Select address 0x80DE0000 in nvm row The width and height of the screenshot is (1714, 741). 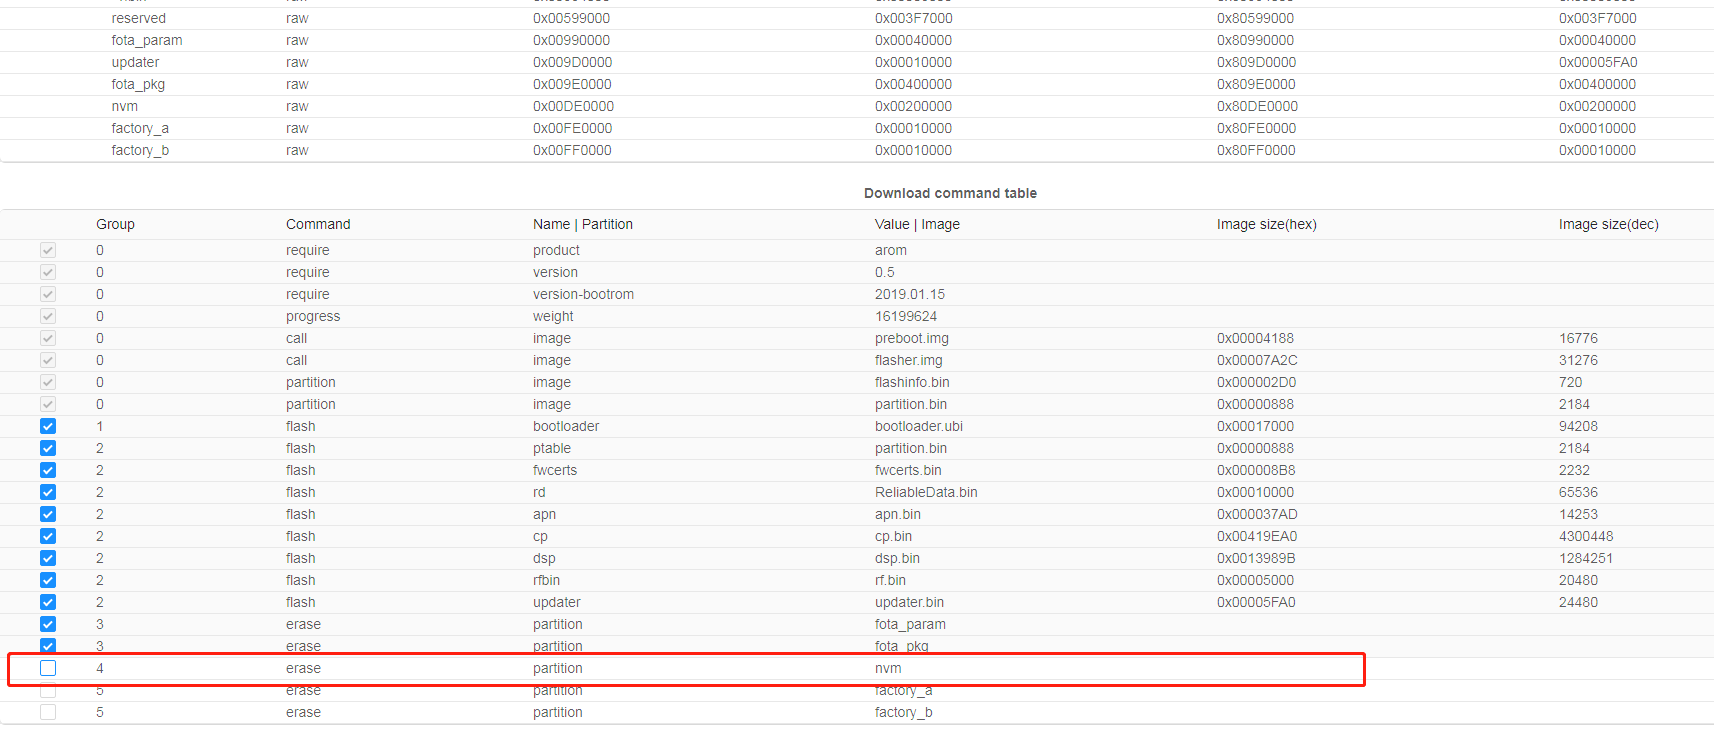[x=1257, y=106]
